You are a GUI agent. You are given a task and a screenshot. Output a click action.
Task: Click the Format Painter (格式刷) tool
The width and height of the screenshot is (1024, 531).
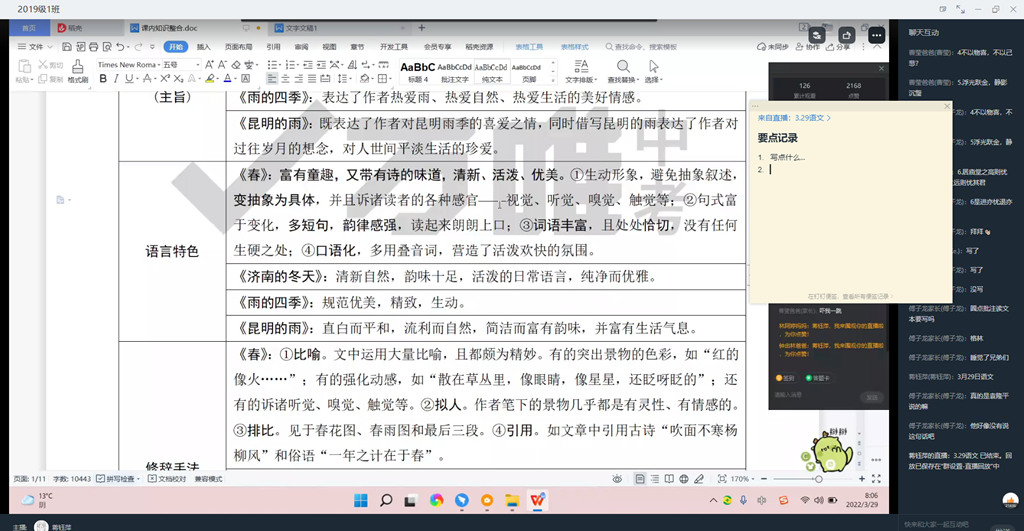77,71
